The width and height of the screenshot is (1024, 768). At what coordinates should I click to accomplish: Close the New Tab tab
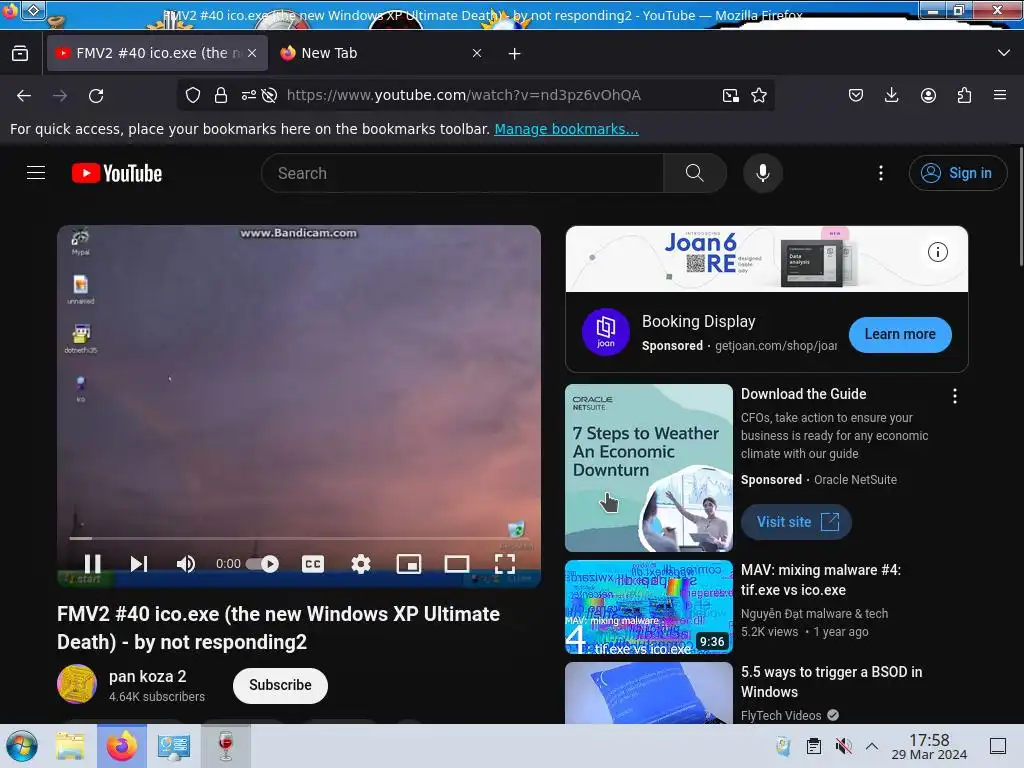pos(477,53)
